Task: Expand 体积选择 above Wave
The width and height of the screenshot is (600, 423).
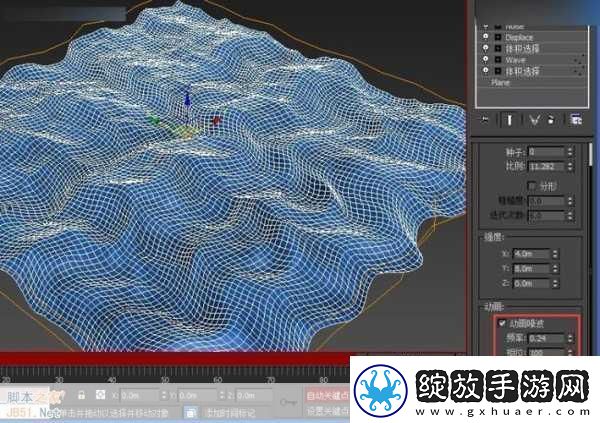Action: tap(498, 48)
